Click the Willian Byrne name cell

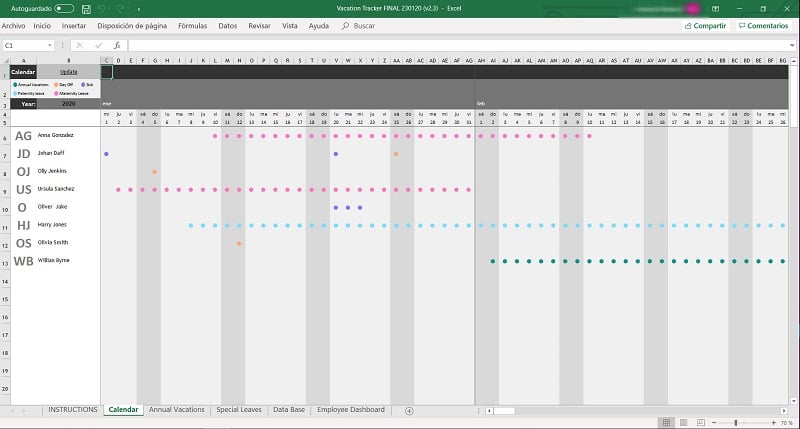coord(54,260)
